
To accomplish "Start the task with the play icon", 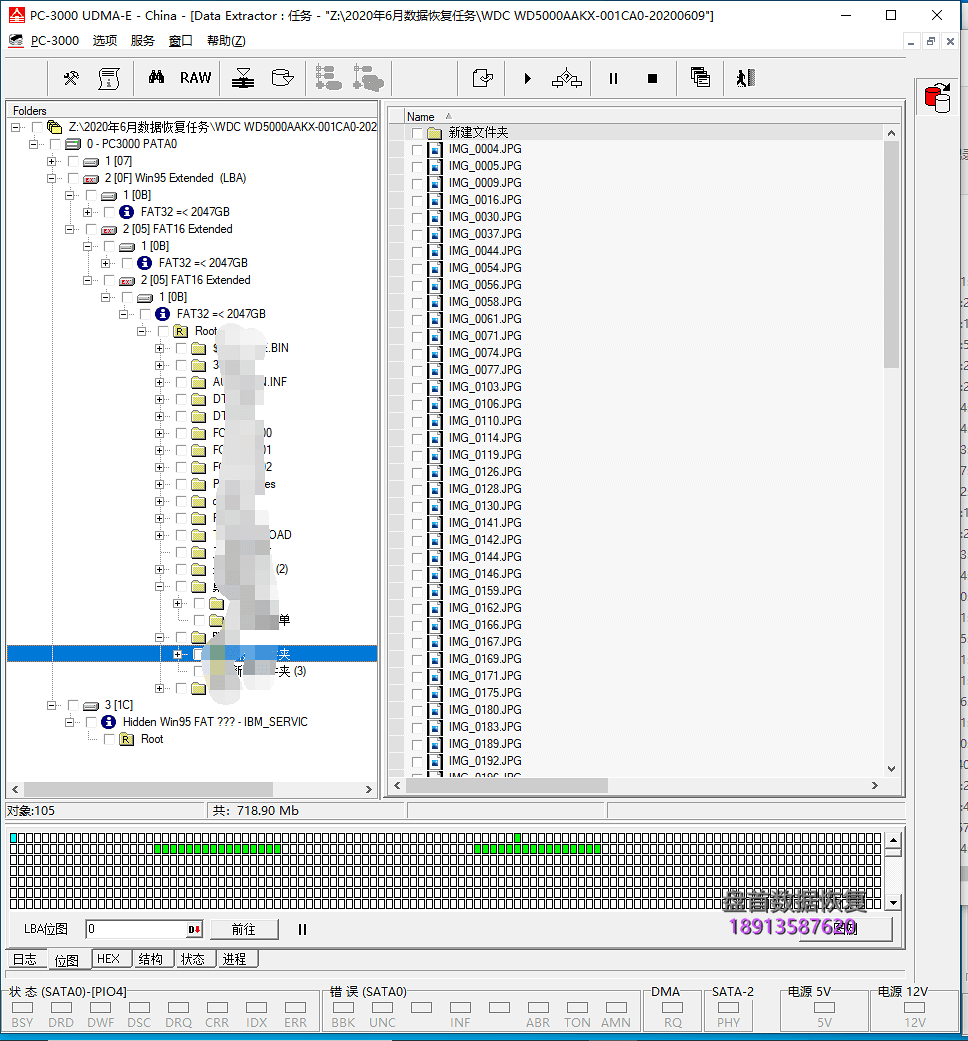I will pos(527,78).
